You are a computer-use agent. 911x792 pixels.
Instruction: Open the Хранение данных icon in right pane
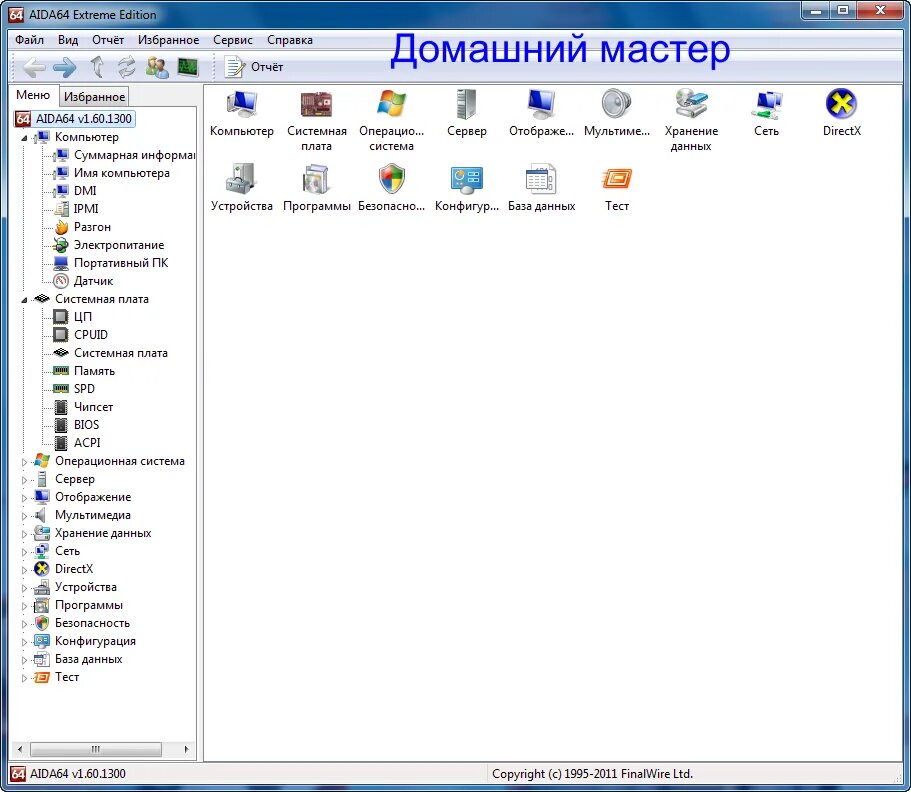(x=691, y=105)
